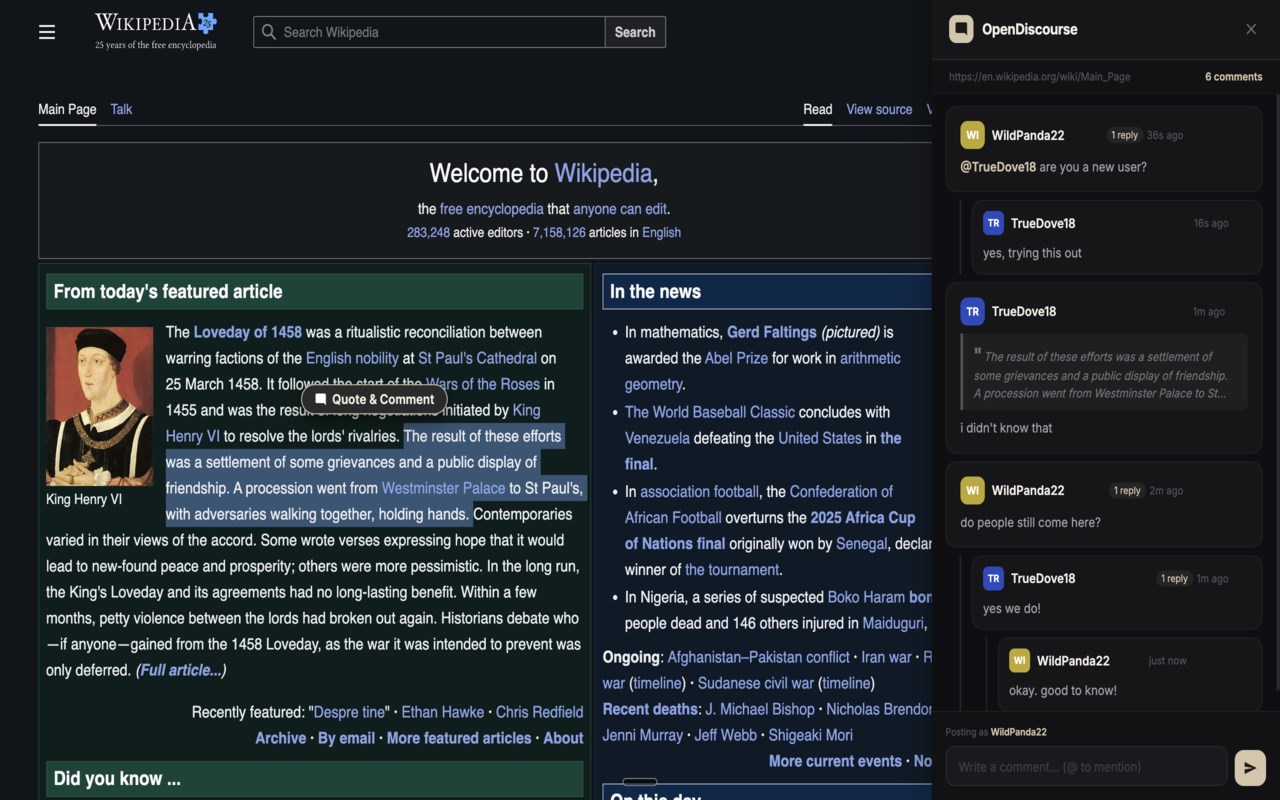Open The World Baseball Classic link
This screenshot has width=1280, height=800.
point(710,412)
